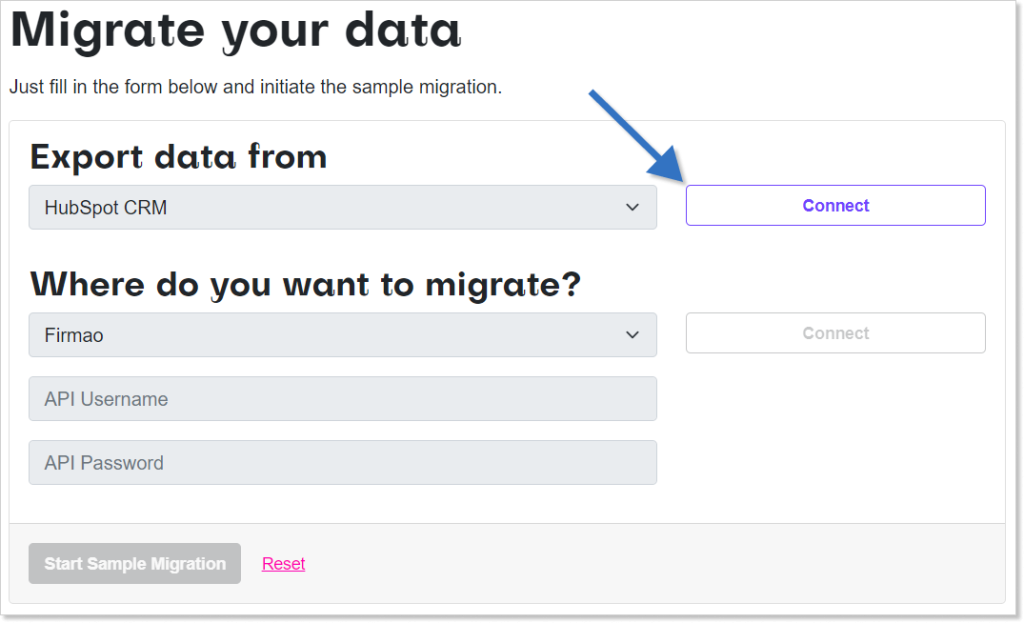The height and width of the screenshot is (623, 1024).
Task: Click the 'API Password' placeholder text
Action: (104, 463)
